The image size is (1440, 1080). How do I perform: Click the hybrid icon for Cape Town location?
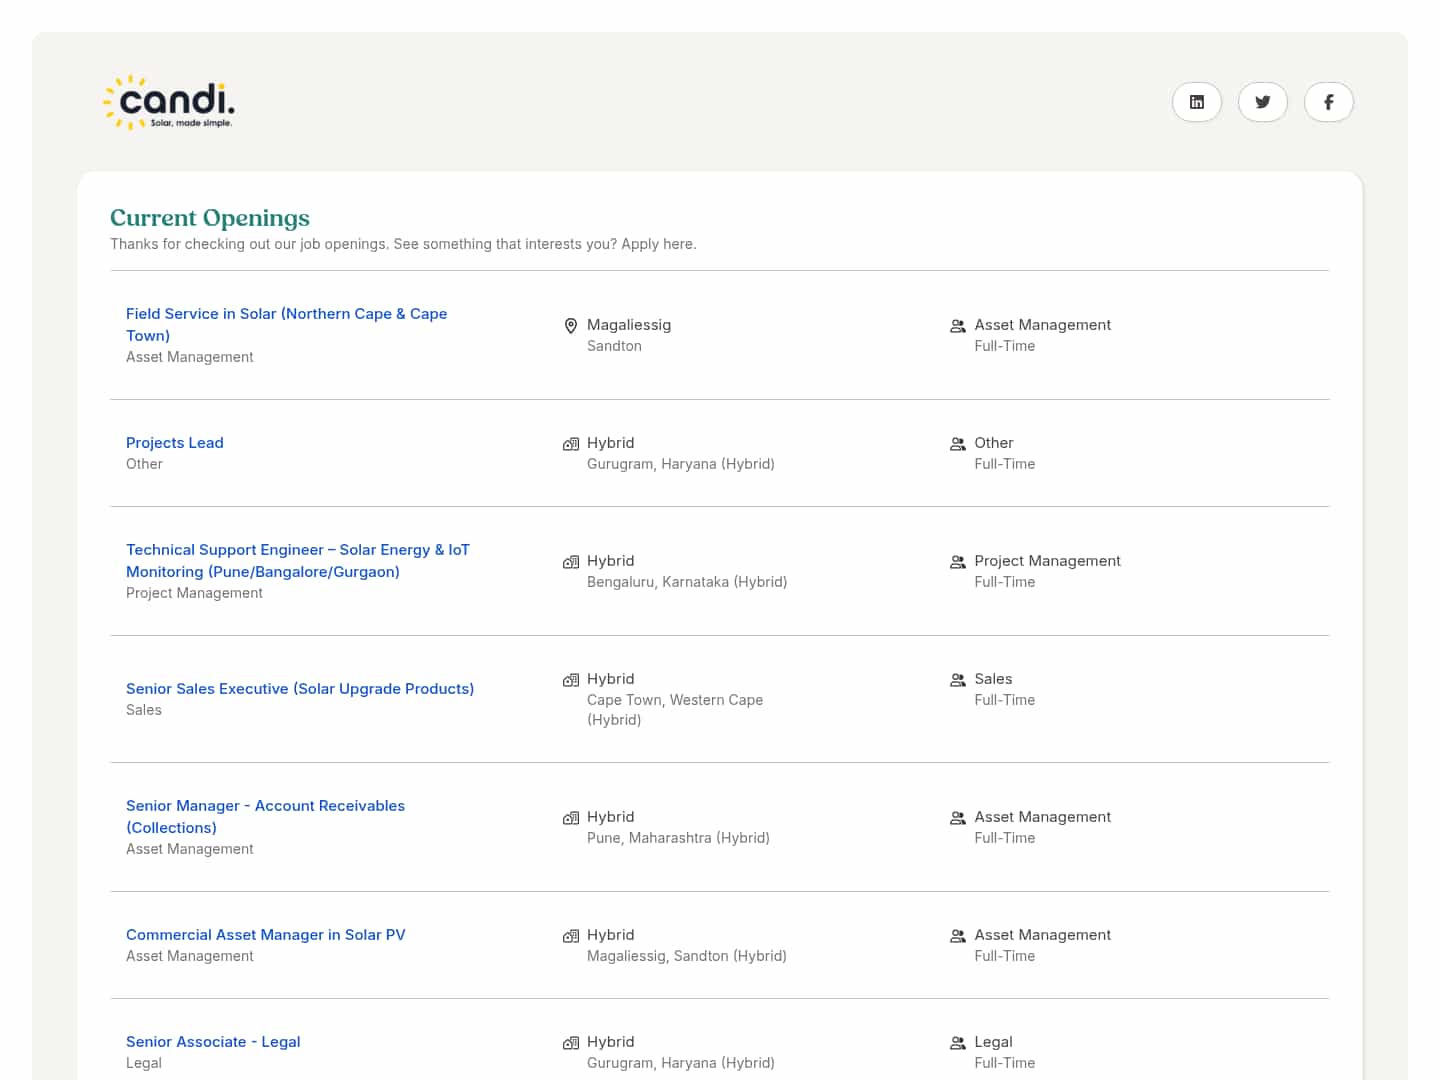571,680
